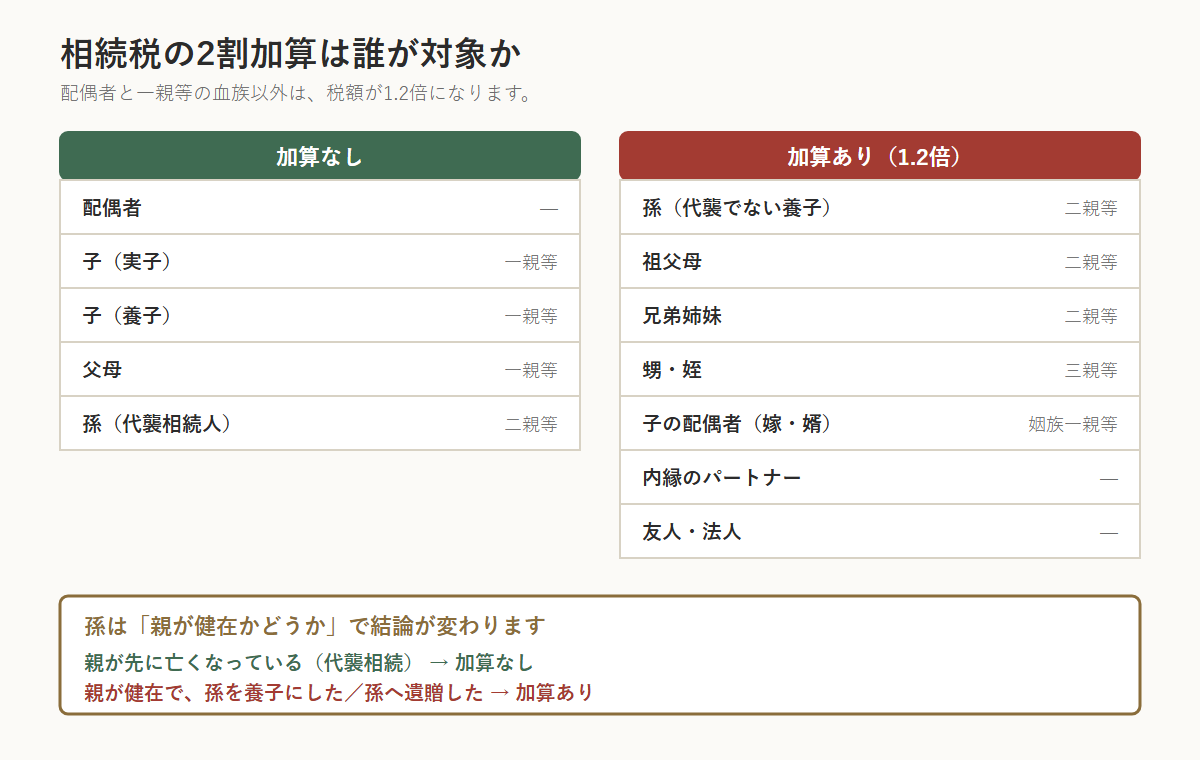Click 一親等 in the 子（実子） row
1200x760 pixels.
[x=531, y=263]
